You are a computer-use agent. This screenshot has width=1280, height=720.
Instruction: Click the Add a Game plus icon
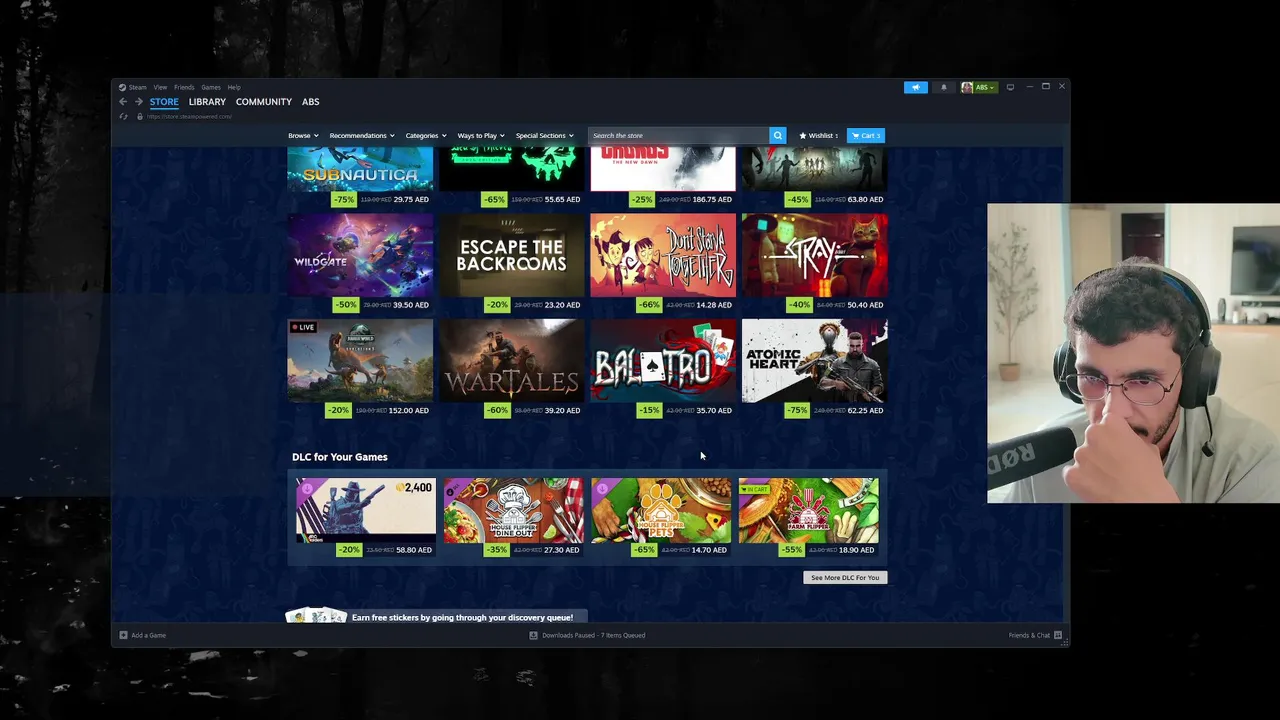point(123,635)
